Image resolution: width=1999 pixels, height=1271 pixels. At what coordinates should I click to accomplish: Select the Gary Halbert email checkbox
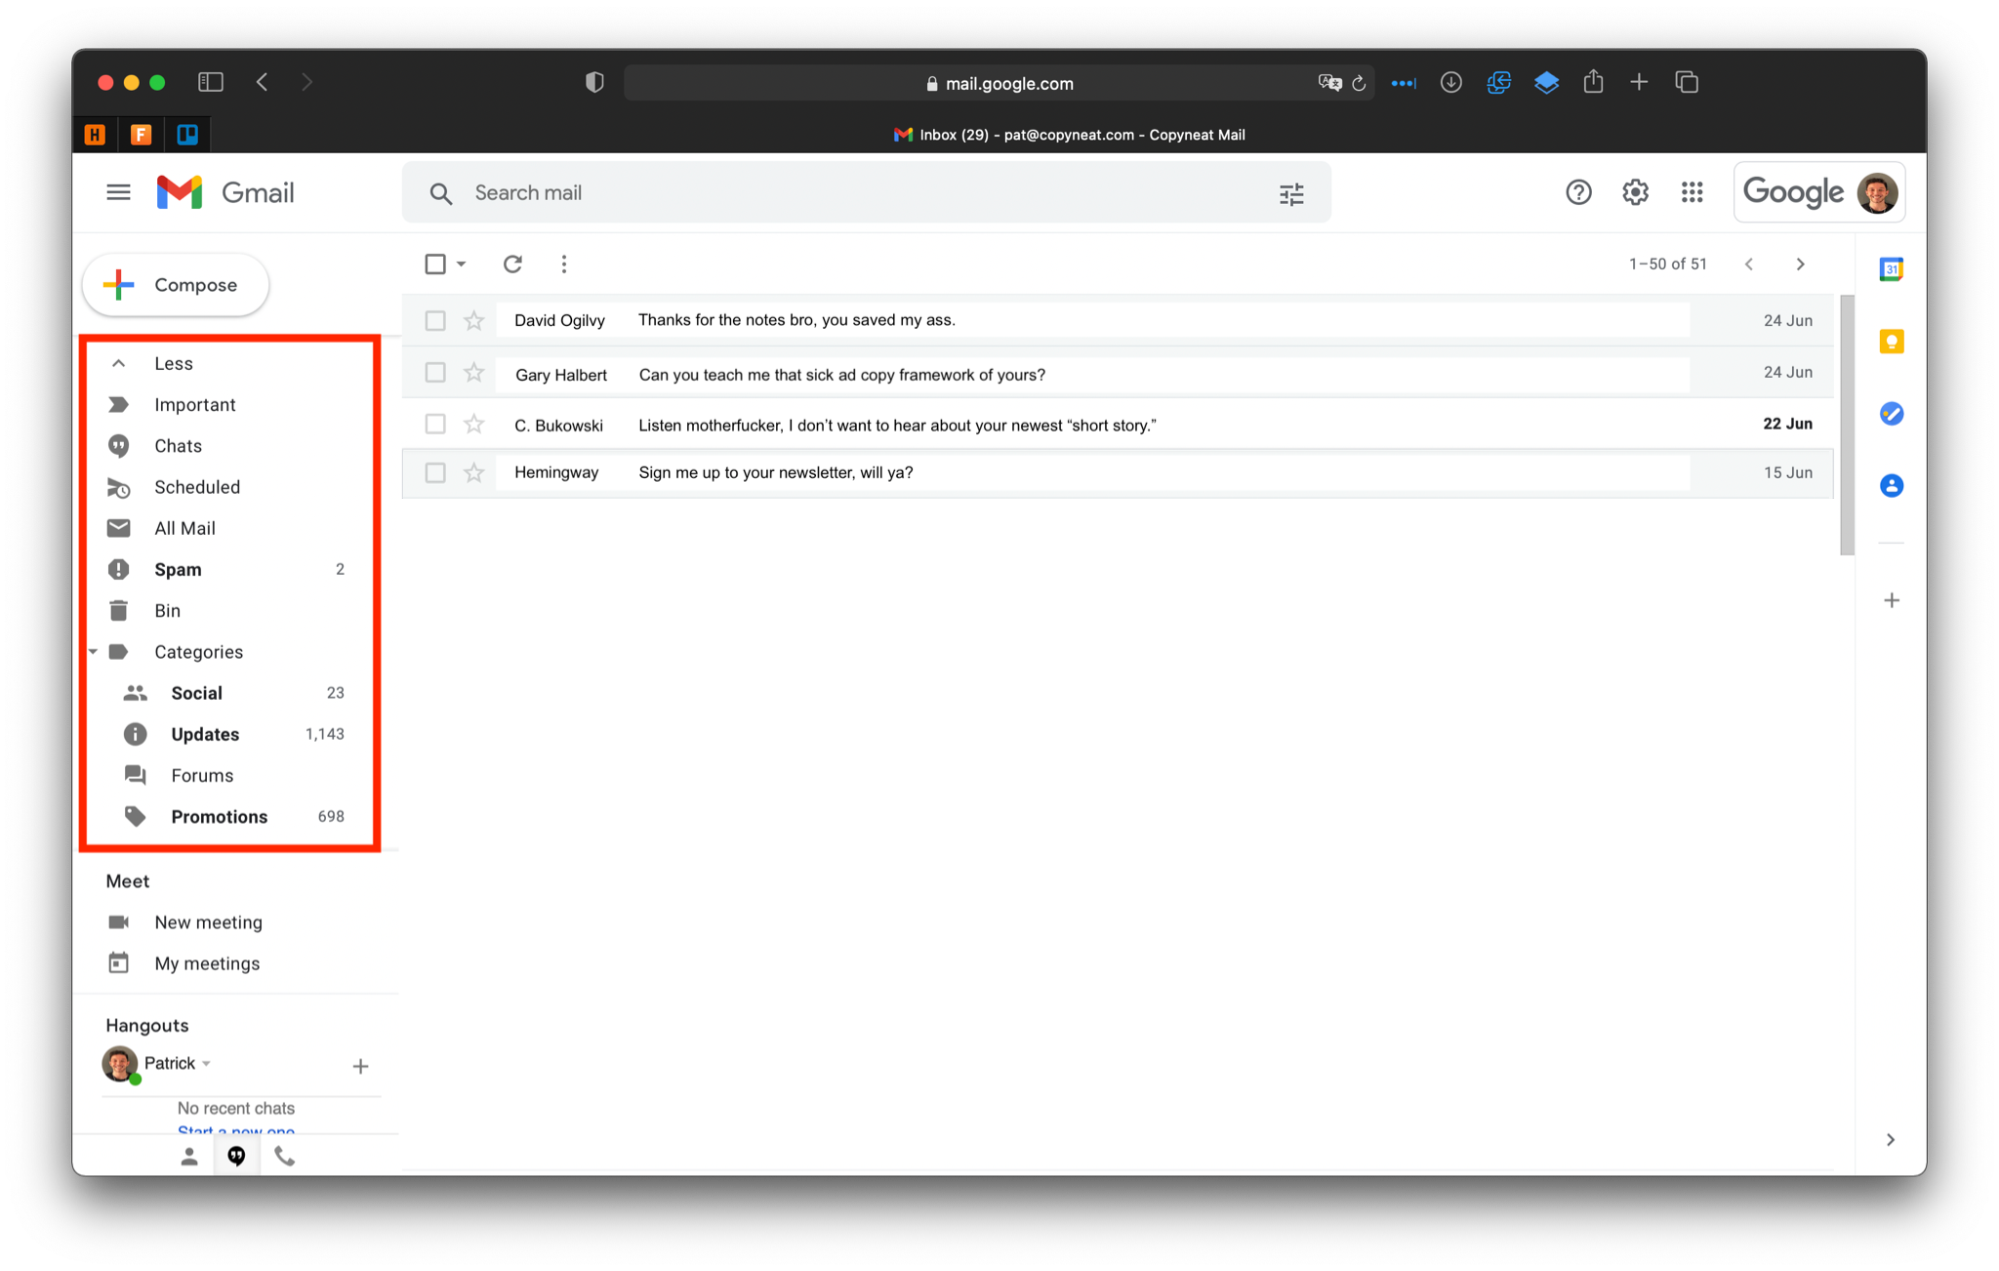tap(435, 373)
